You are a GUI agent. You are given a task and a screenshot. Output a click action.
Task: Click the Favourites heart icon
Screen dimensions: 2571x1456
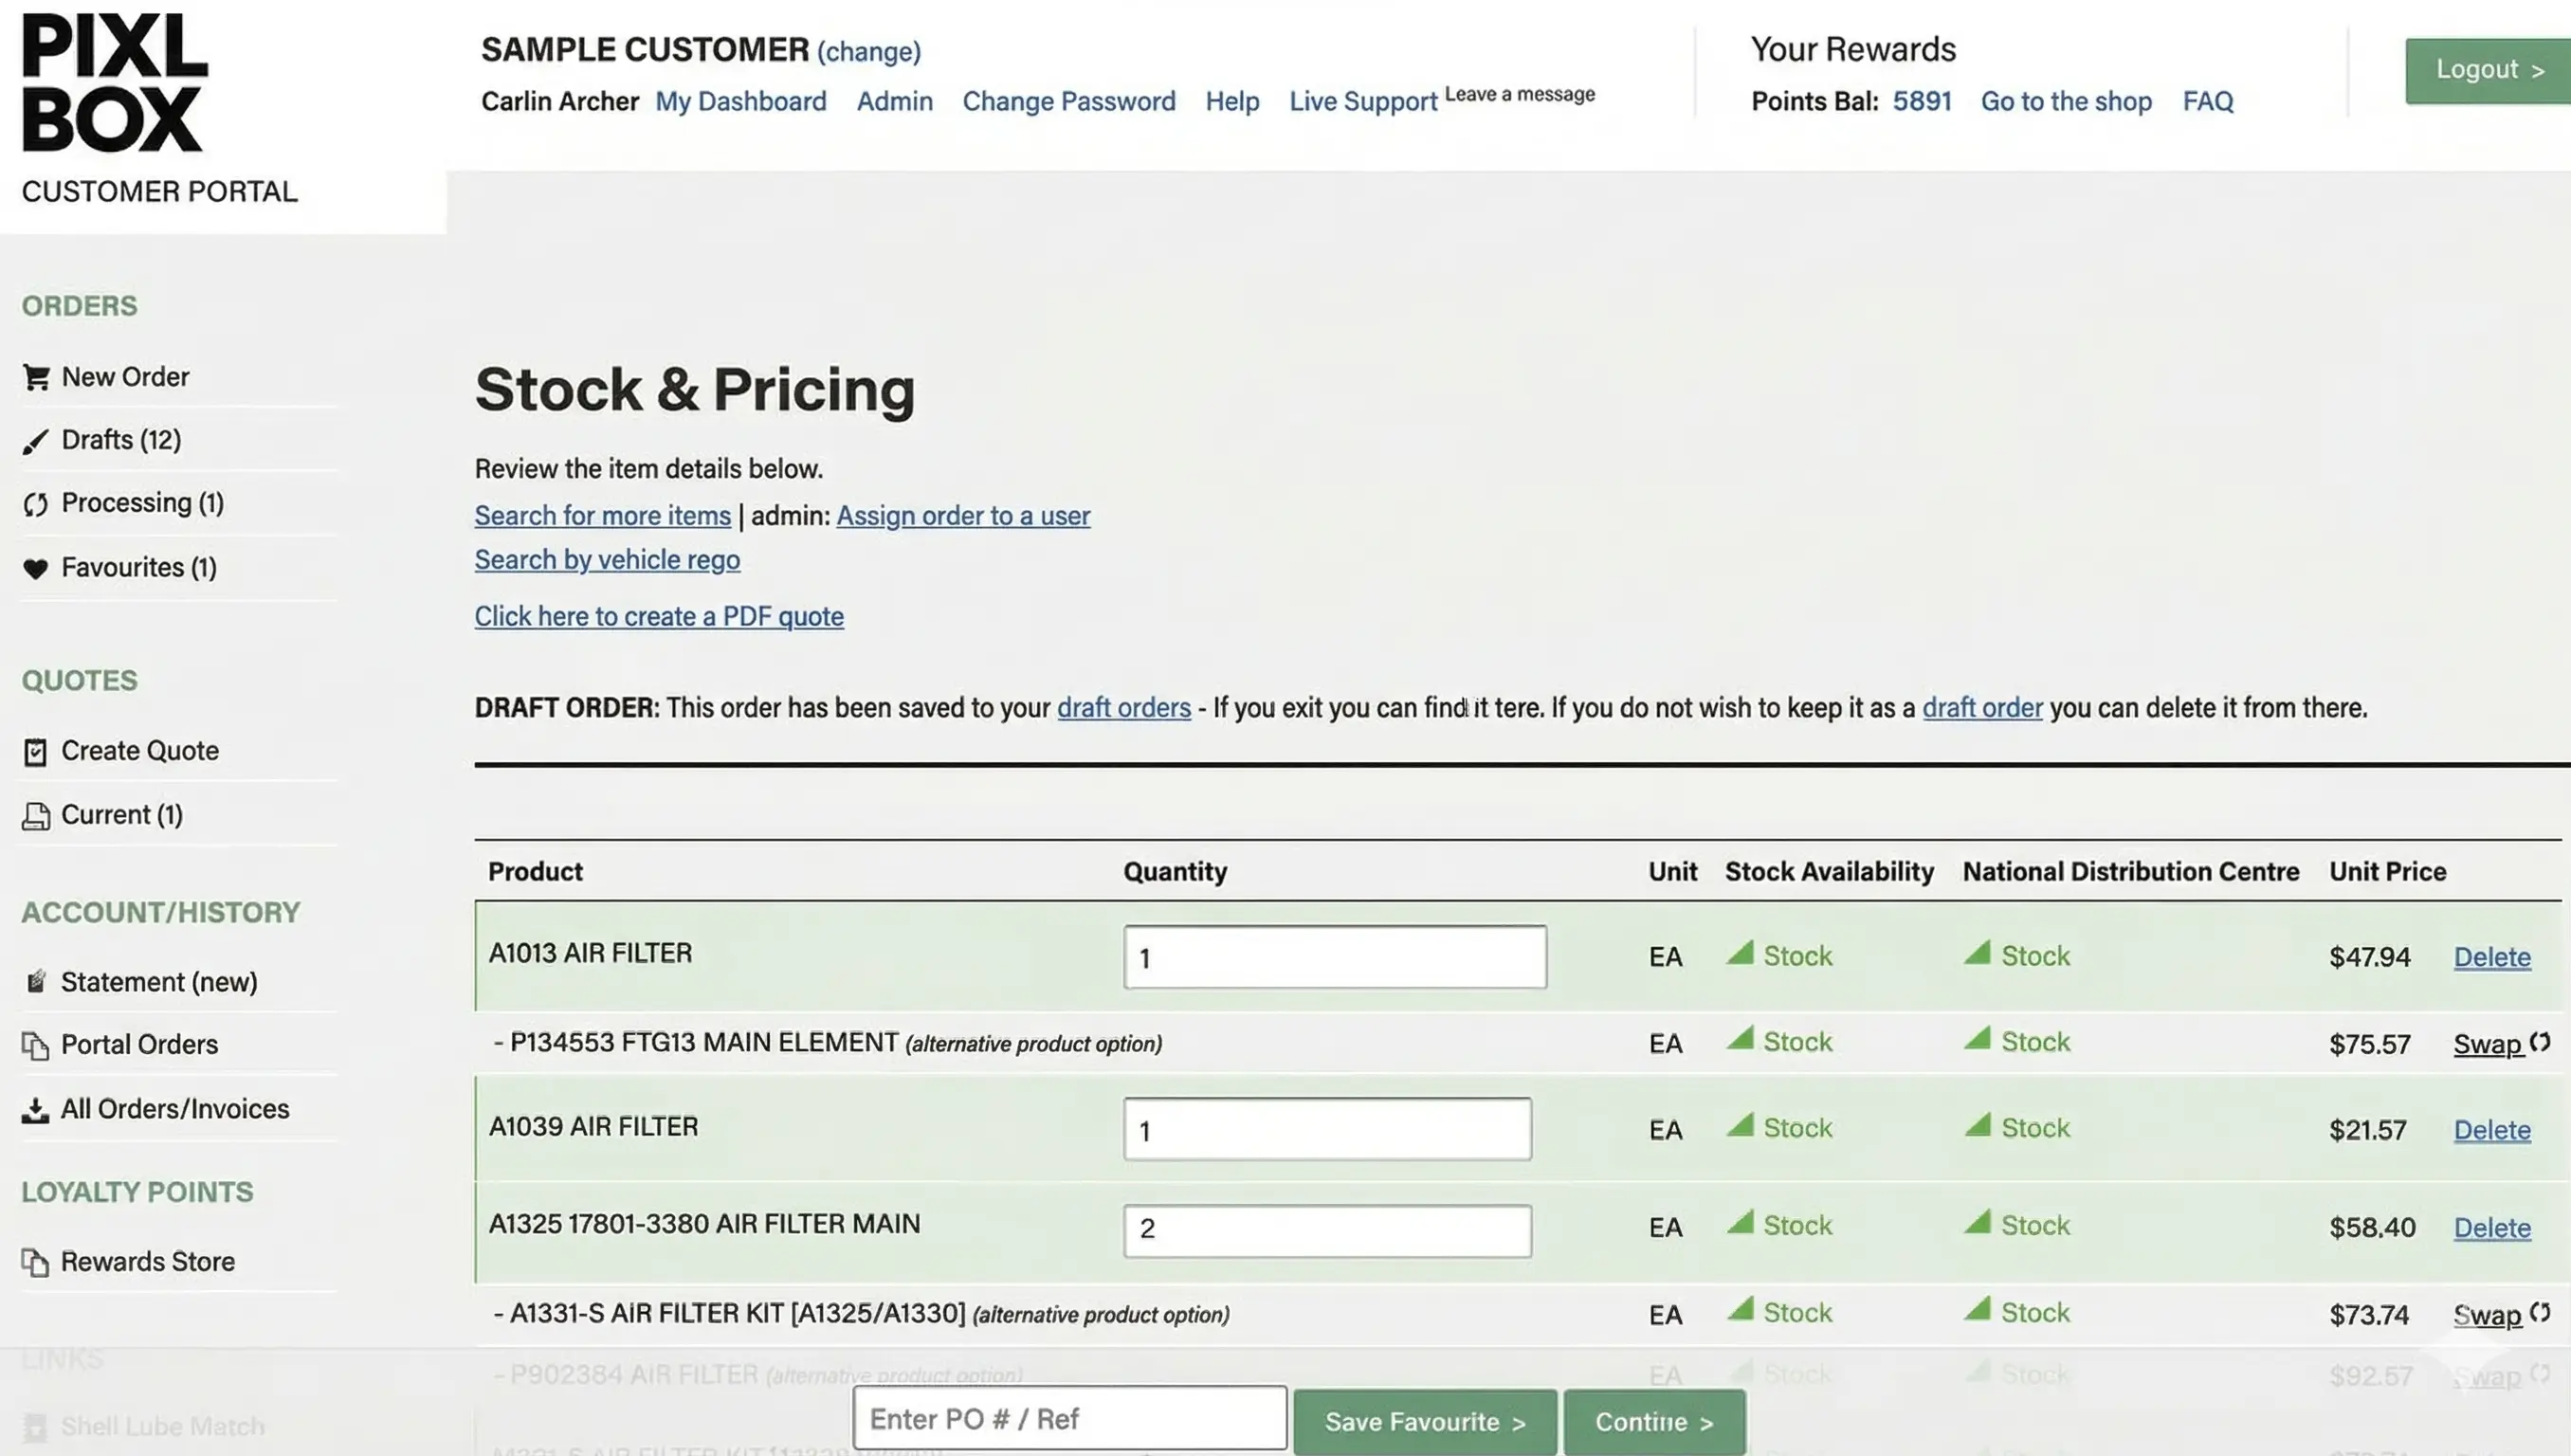tap(35, 569)
